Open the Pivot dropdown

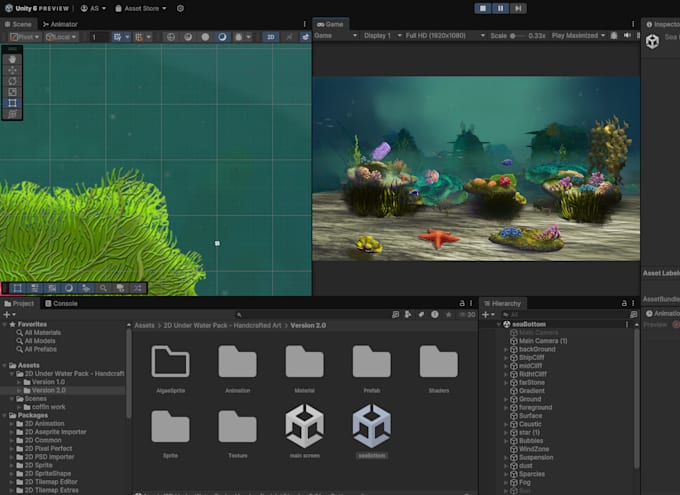point(25,37)
